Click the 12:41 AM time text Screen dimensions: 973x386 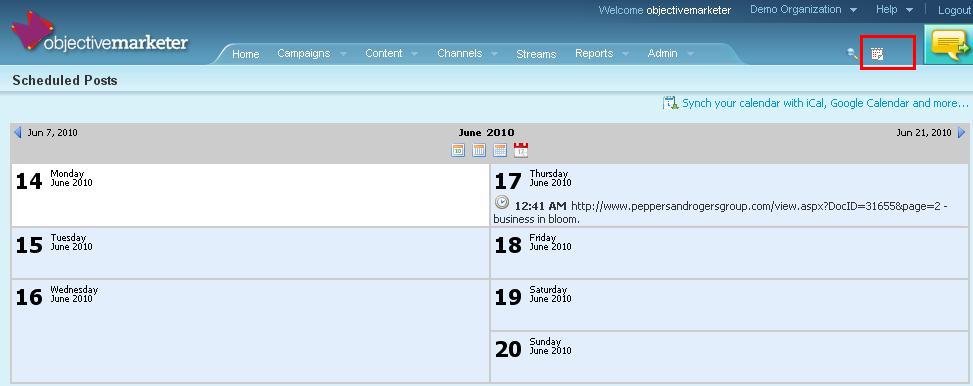540,207
